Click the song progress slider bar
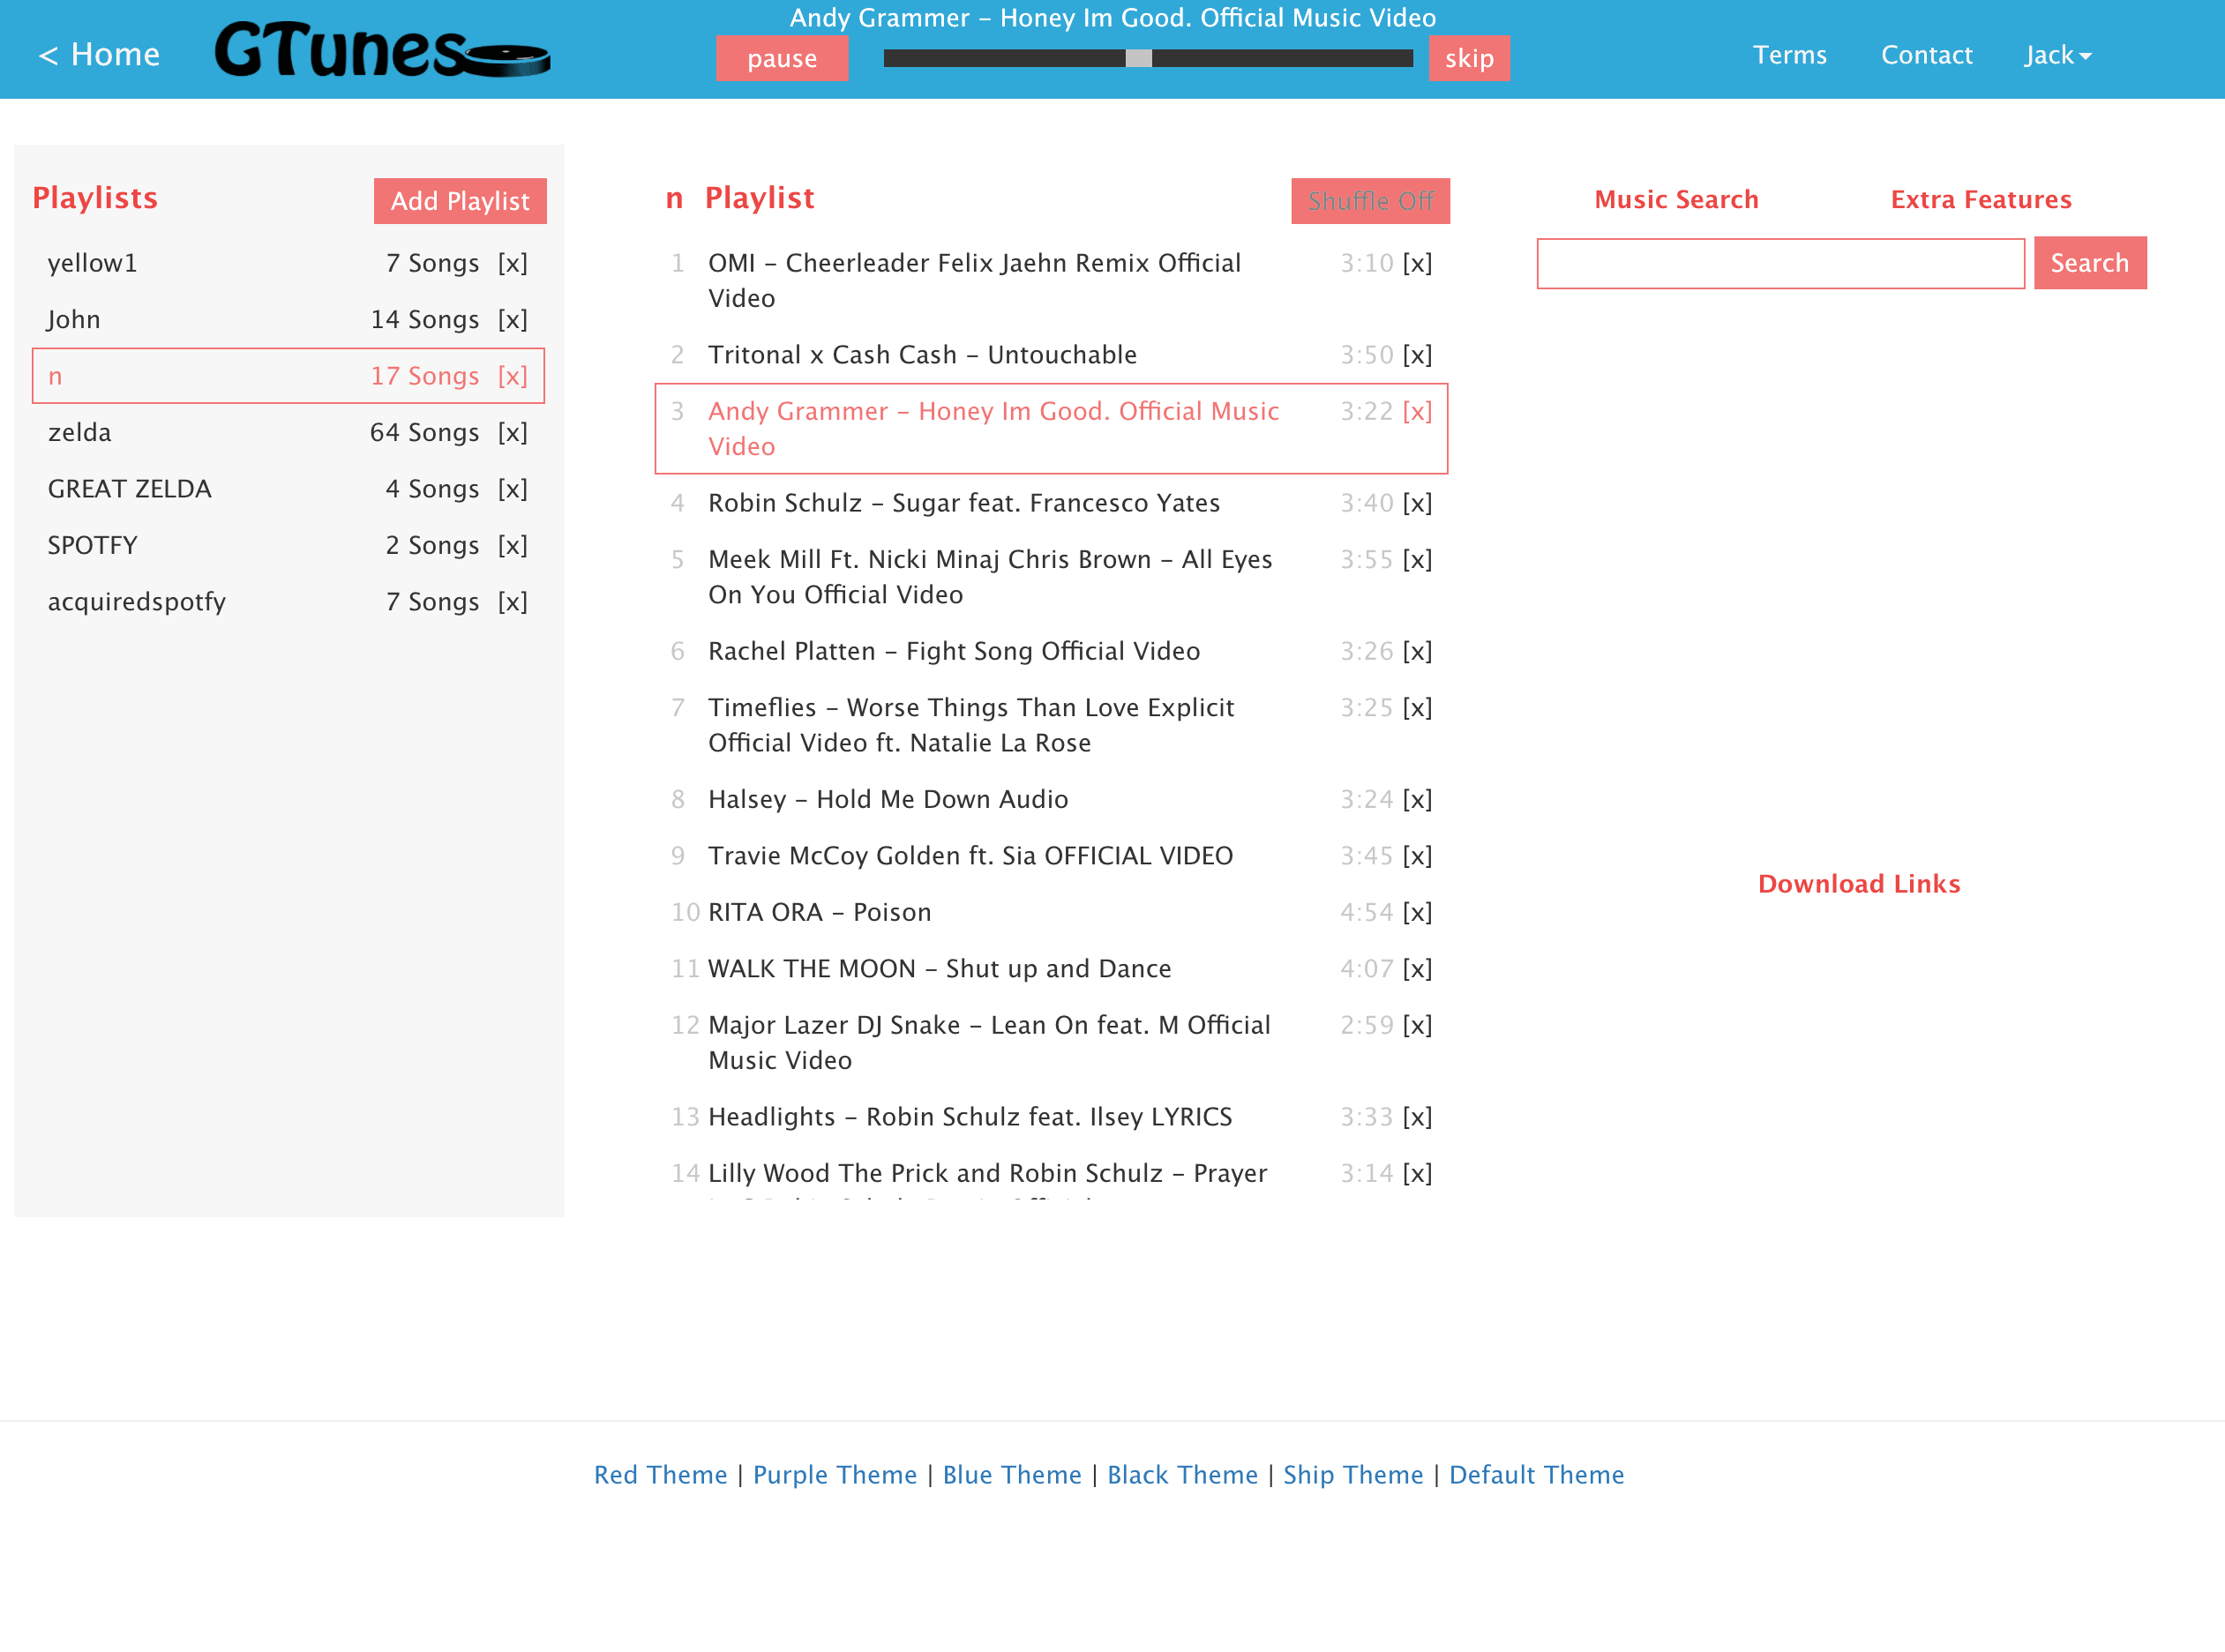2225x1652 pixels. (x=1147, y=58)
